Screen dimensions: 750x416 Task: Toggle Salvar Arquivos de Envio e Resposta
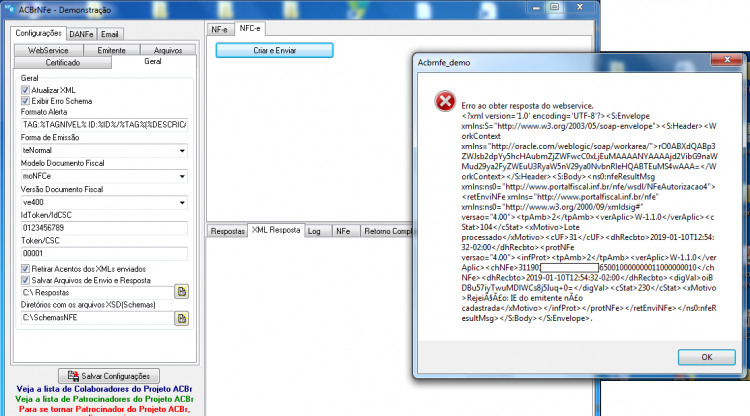pos(25,280)
